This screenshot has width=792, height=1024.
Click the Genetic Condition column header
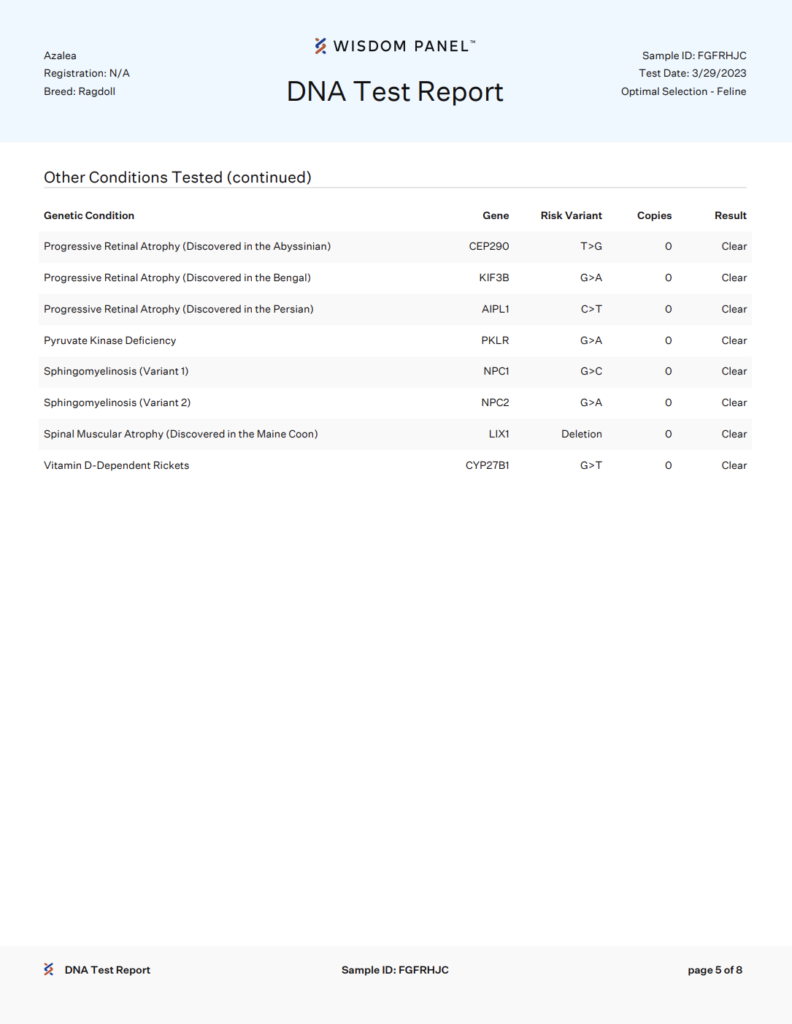coord(89,216)
